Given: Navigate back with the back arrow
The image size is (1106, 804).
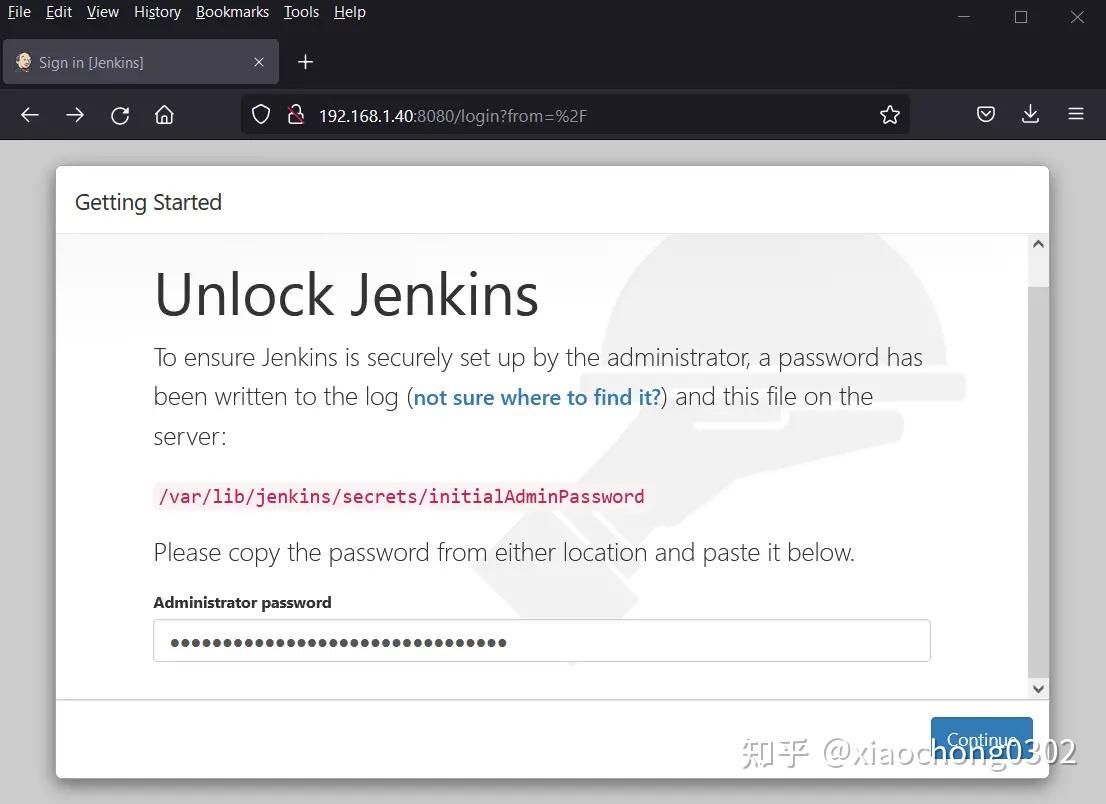Looking at the screenshot, I should [x=29, y=114].
